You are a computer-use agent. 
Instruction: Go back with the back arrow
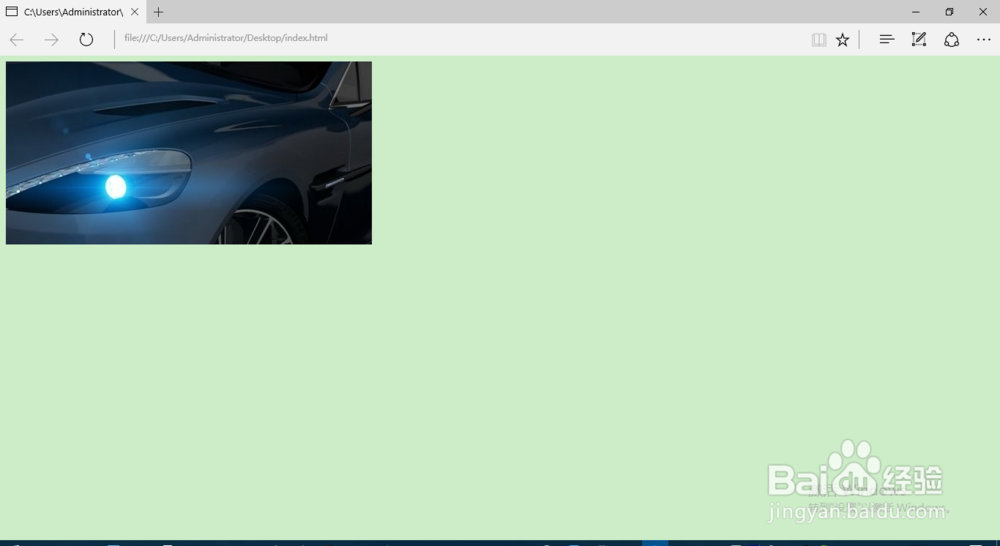(x=17, y=40)
